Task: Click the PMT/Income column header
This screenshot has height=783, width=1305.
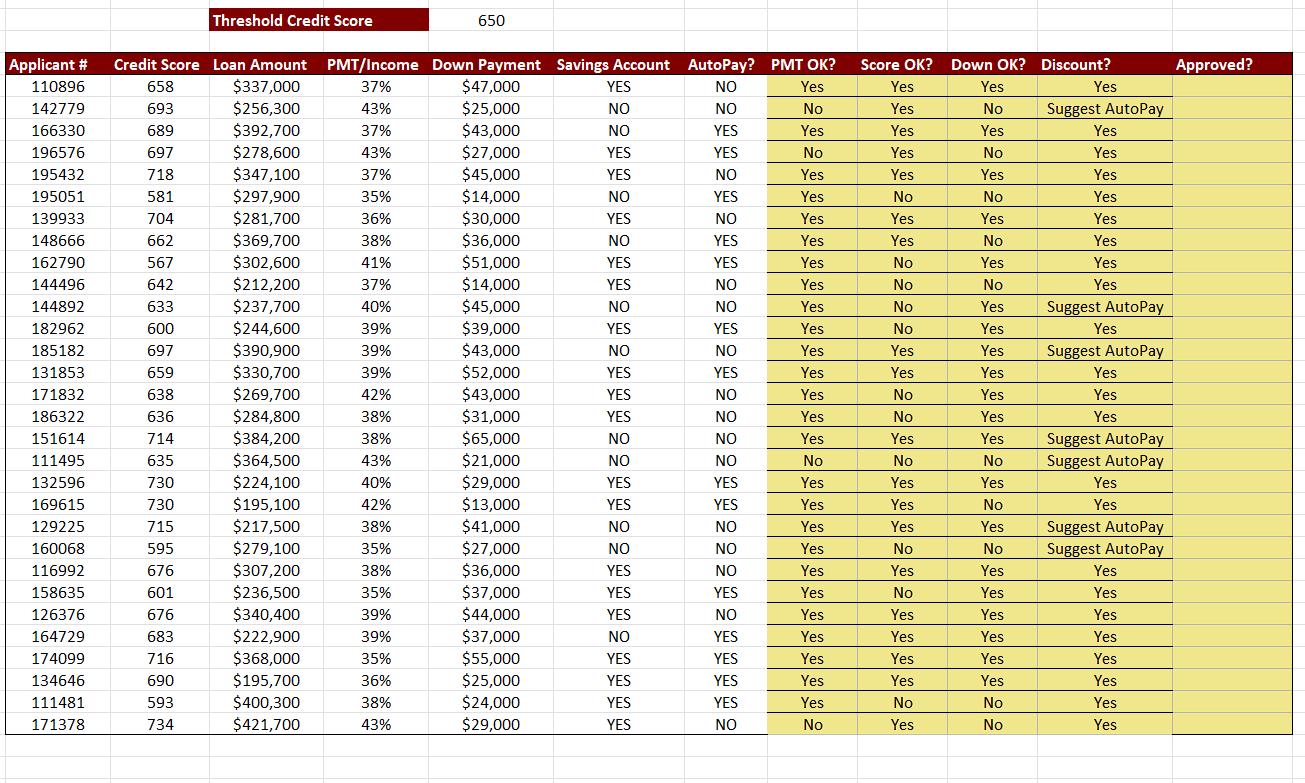Action: click(372, 64)
